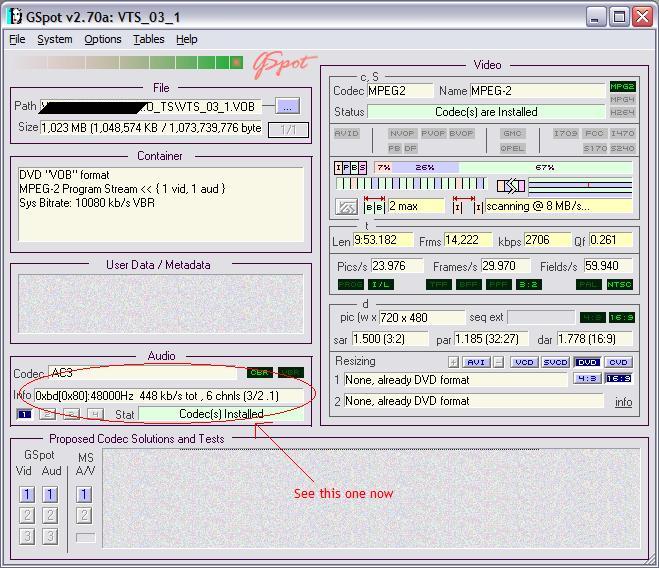Click the frame scan icon left of 2 max
The height and width of the screenshot is (568, 659).
(x=346, y=207)
